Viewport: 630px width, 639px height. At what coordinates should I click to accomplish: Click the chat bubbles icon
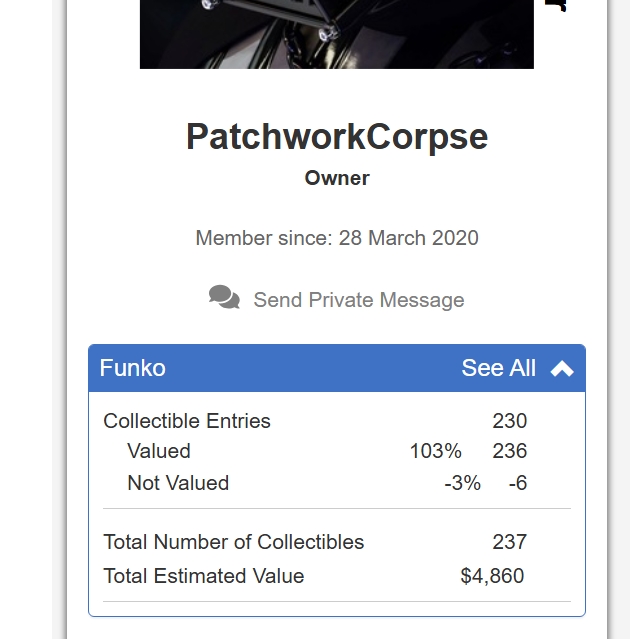pyautogui.click(x=224, y=297)
